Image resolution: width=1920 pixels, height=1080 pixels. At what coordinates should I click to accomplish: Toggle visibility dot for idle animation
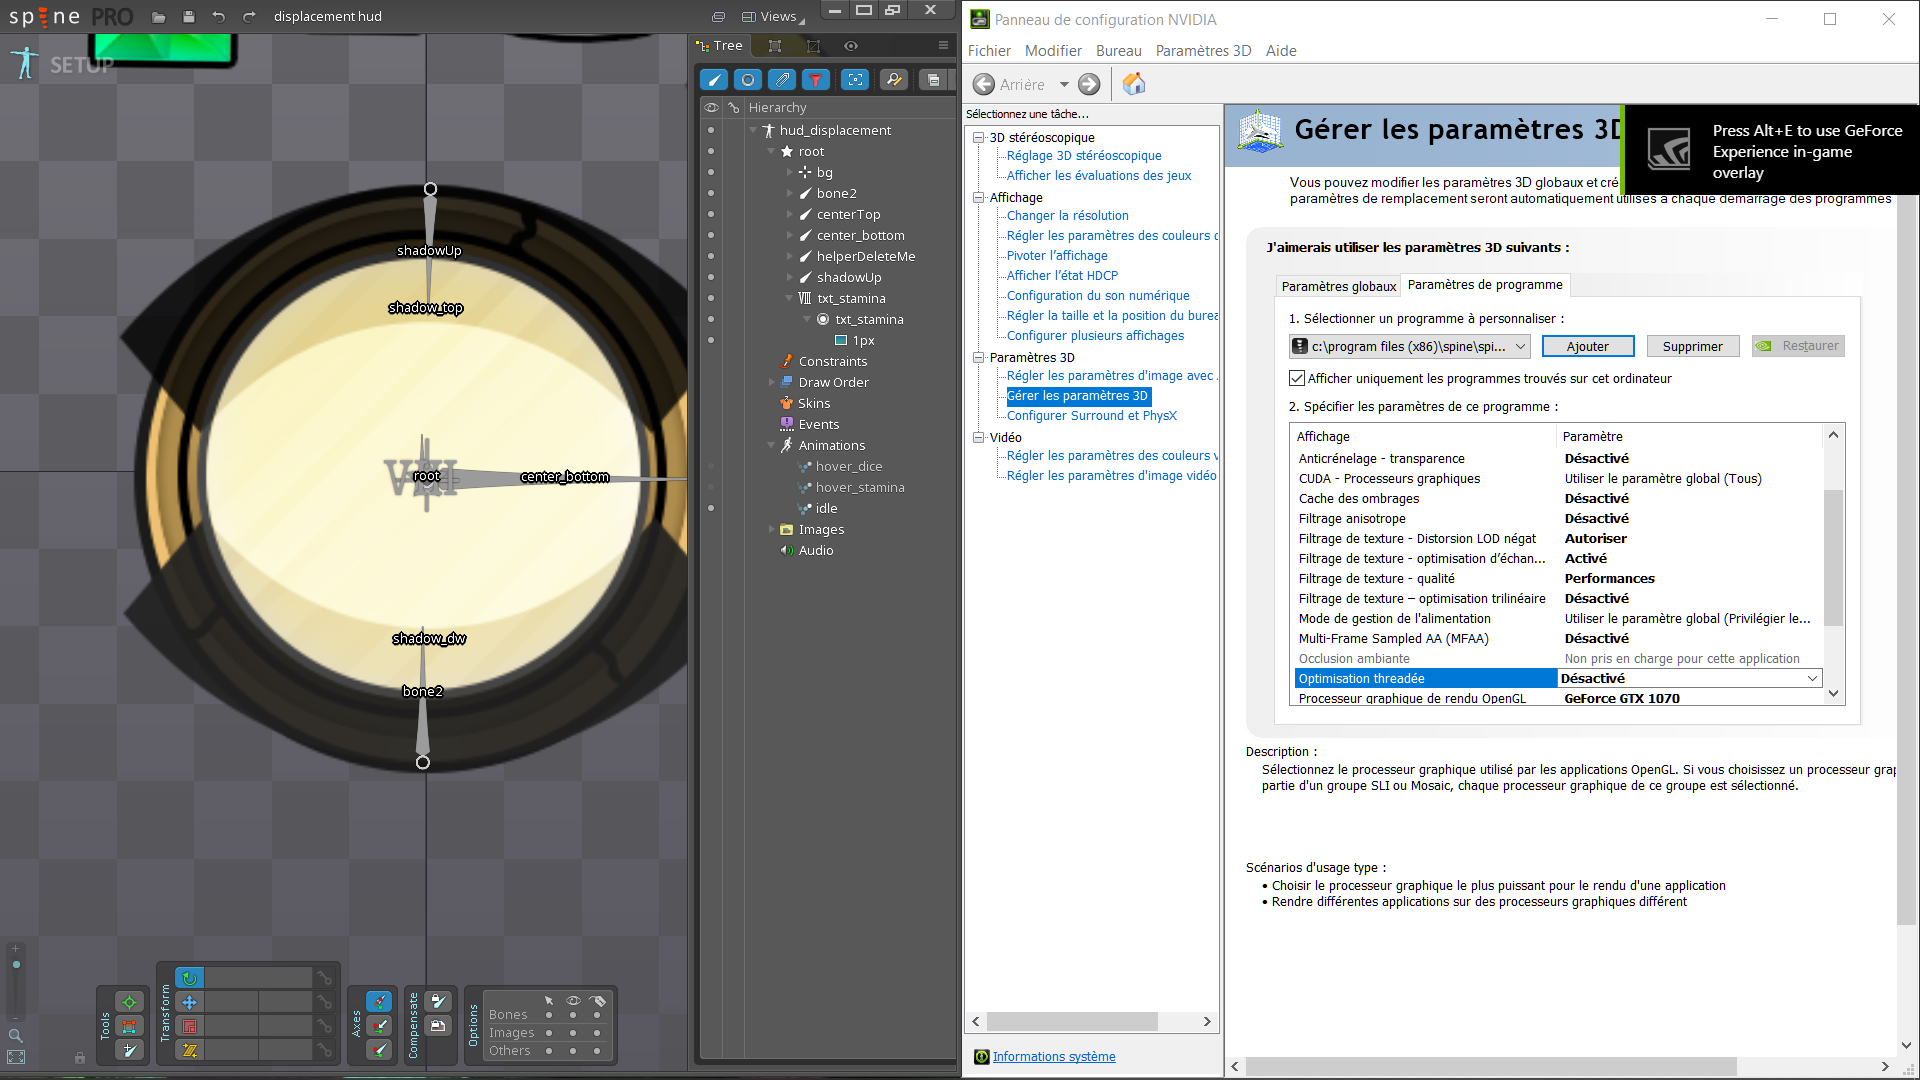coord(711,508)
